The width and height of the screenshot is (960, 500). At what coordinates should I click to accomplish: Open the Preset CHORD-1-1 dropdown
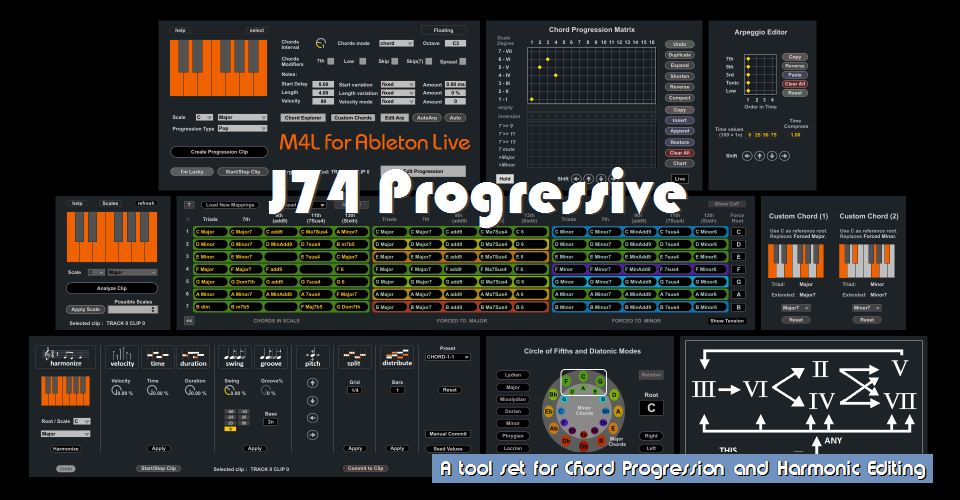pyautogui.click(x=448, y=357)
